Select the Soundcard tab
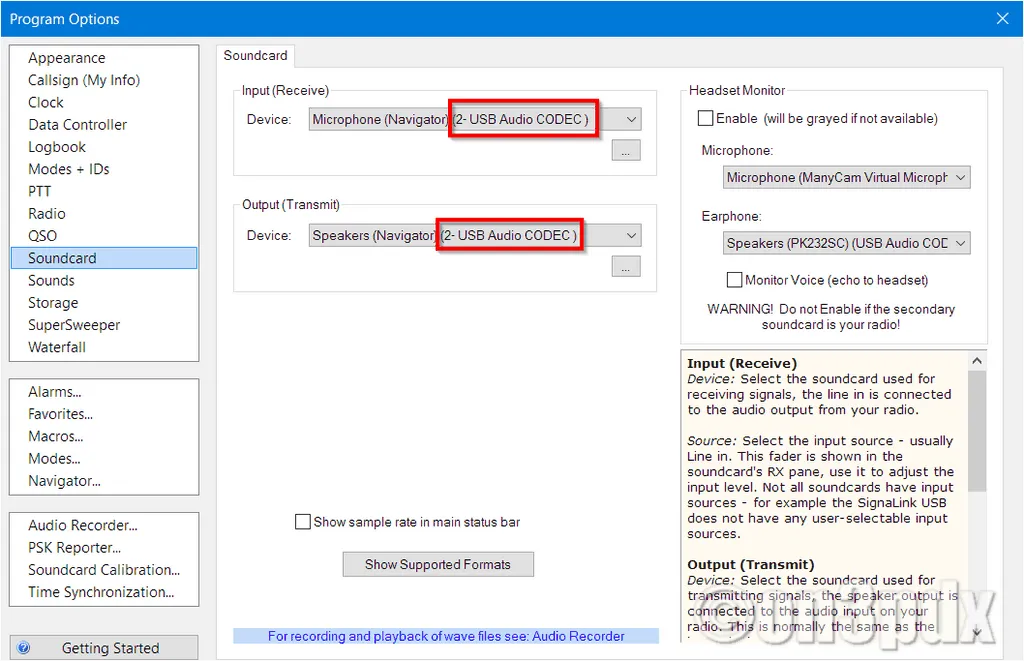 (x=255, y=56)
